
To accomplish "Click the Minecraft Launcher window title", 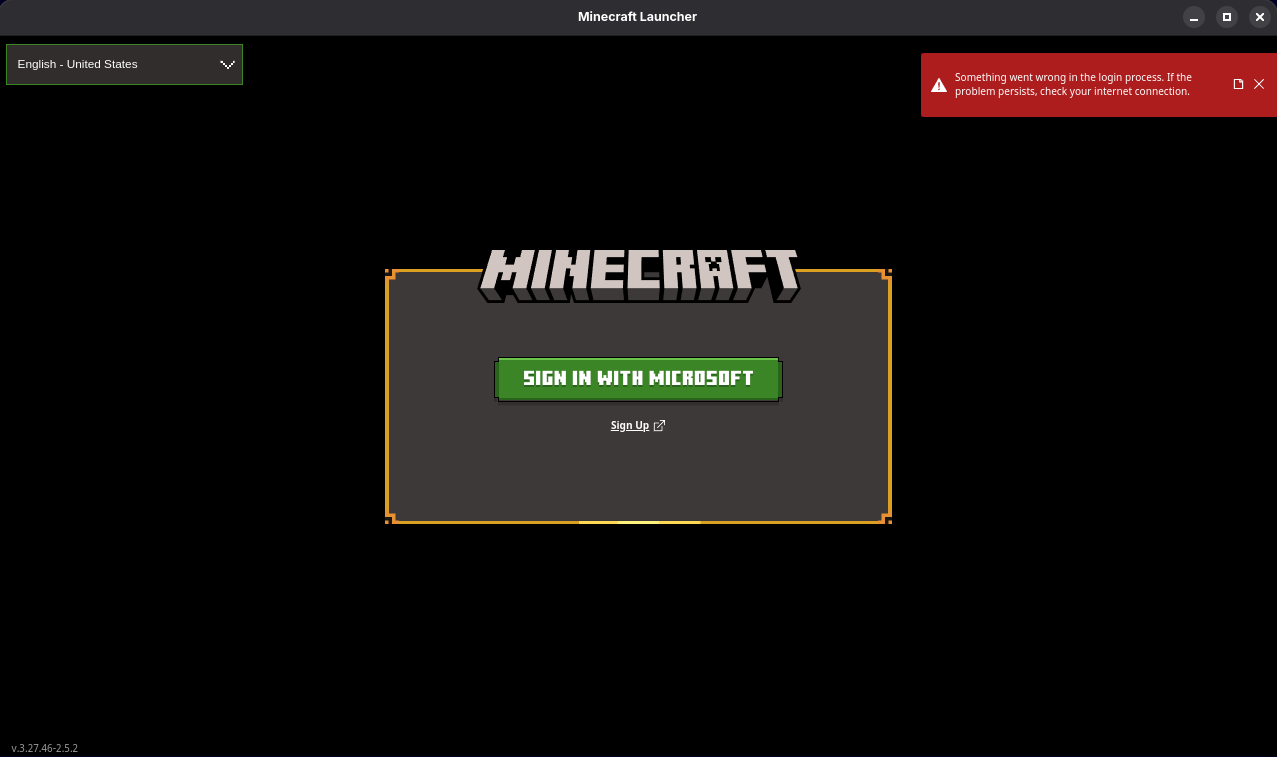I will [x=637, y=16].
